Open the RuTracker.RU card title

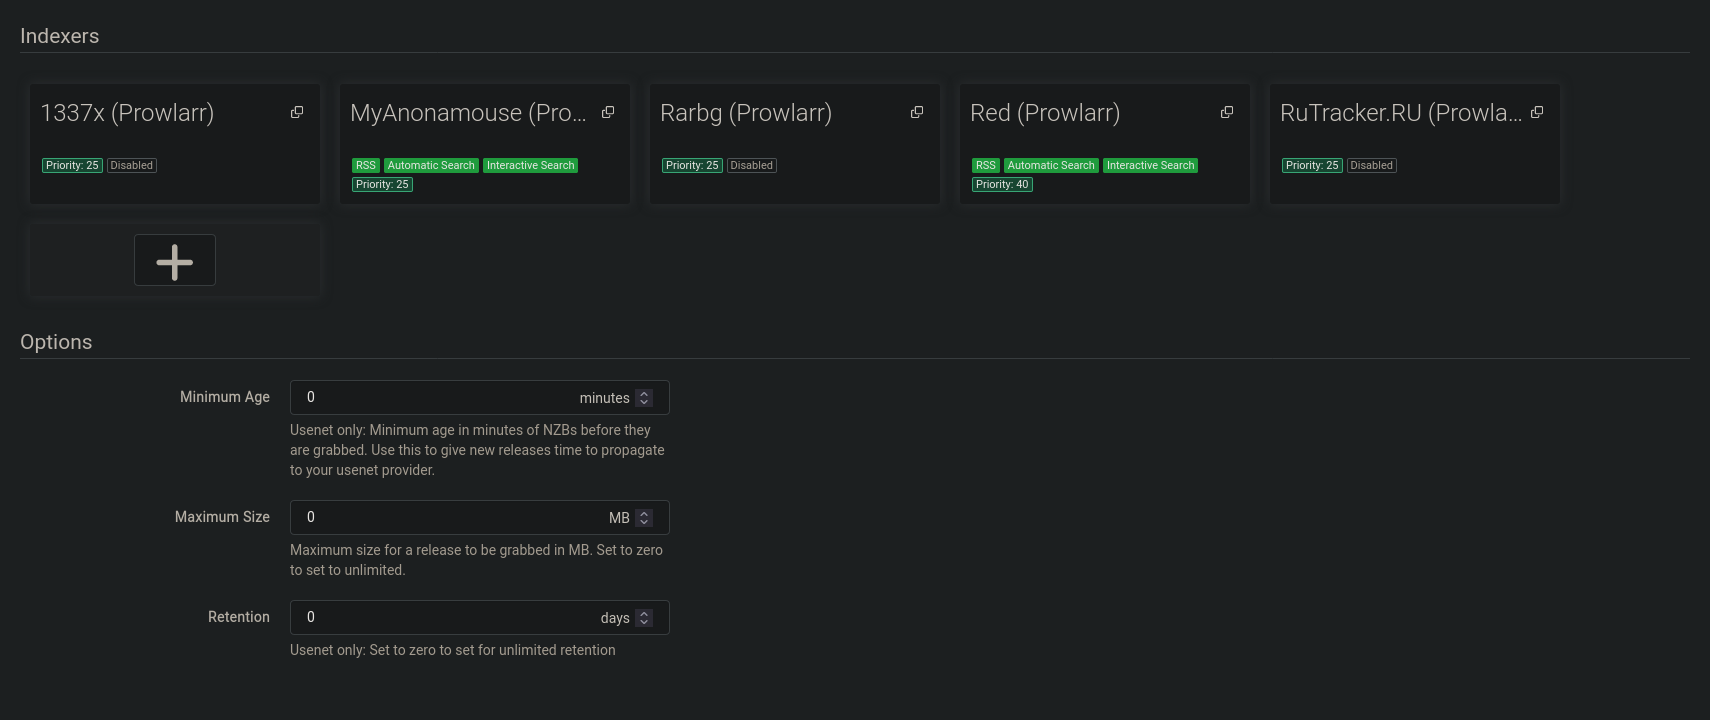click(x=1401, y=113)
